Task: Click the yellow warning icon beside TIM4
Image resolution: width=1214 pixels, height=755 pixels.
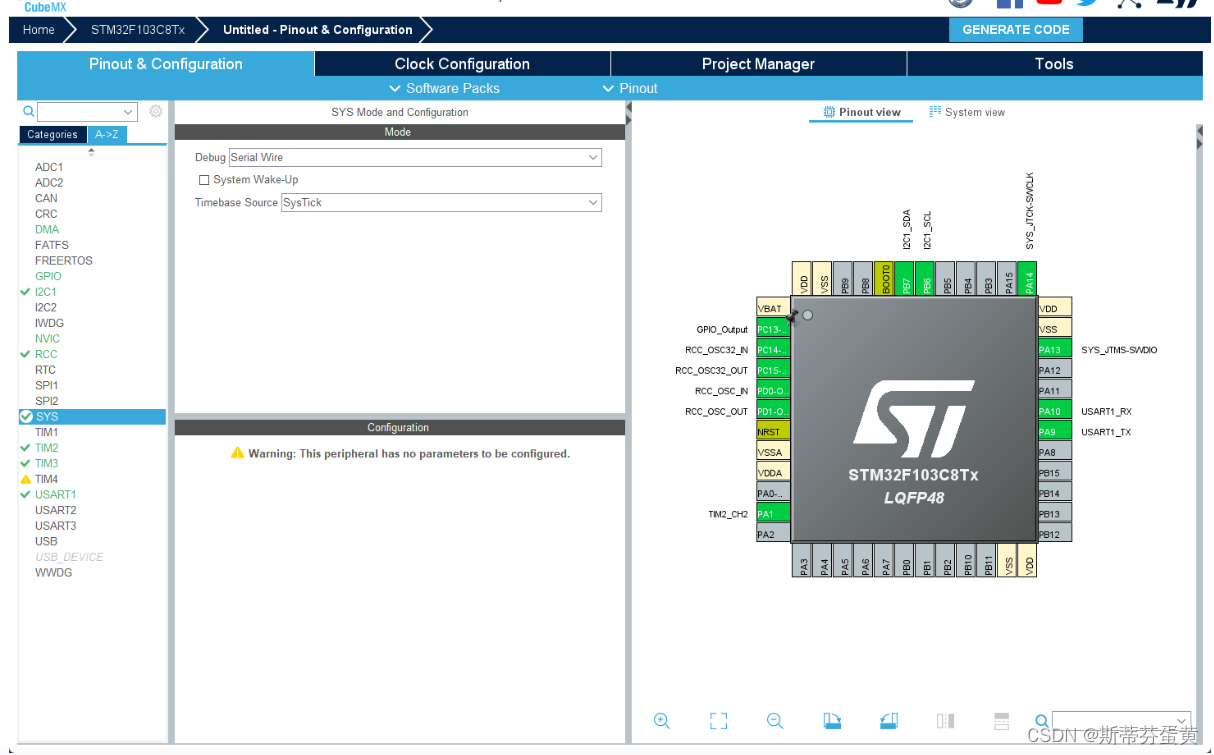Action: [x=26, y=479]
